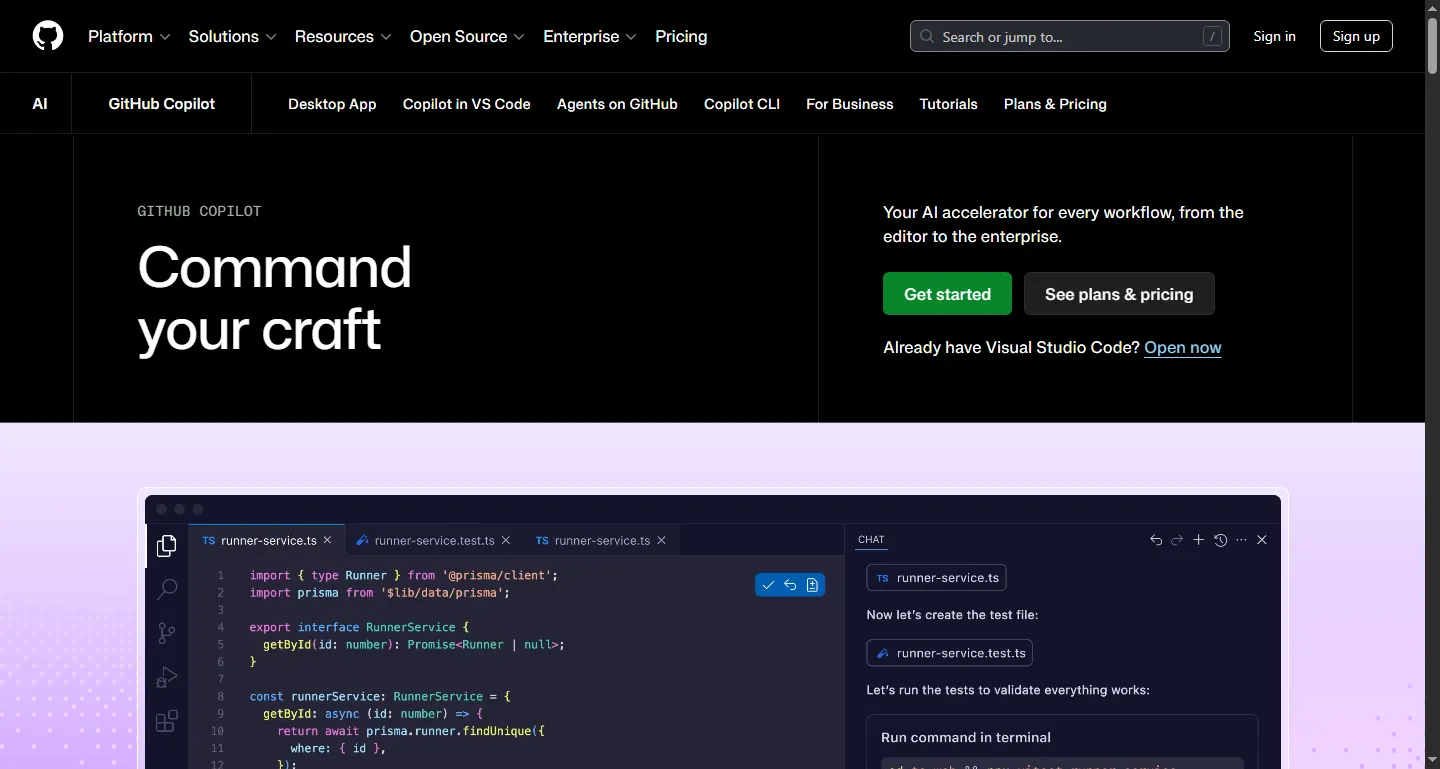This screenshot has width=1440, height=769.
Task: Click the import prisma code line
Action: (x=380, y=593)
